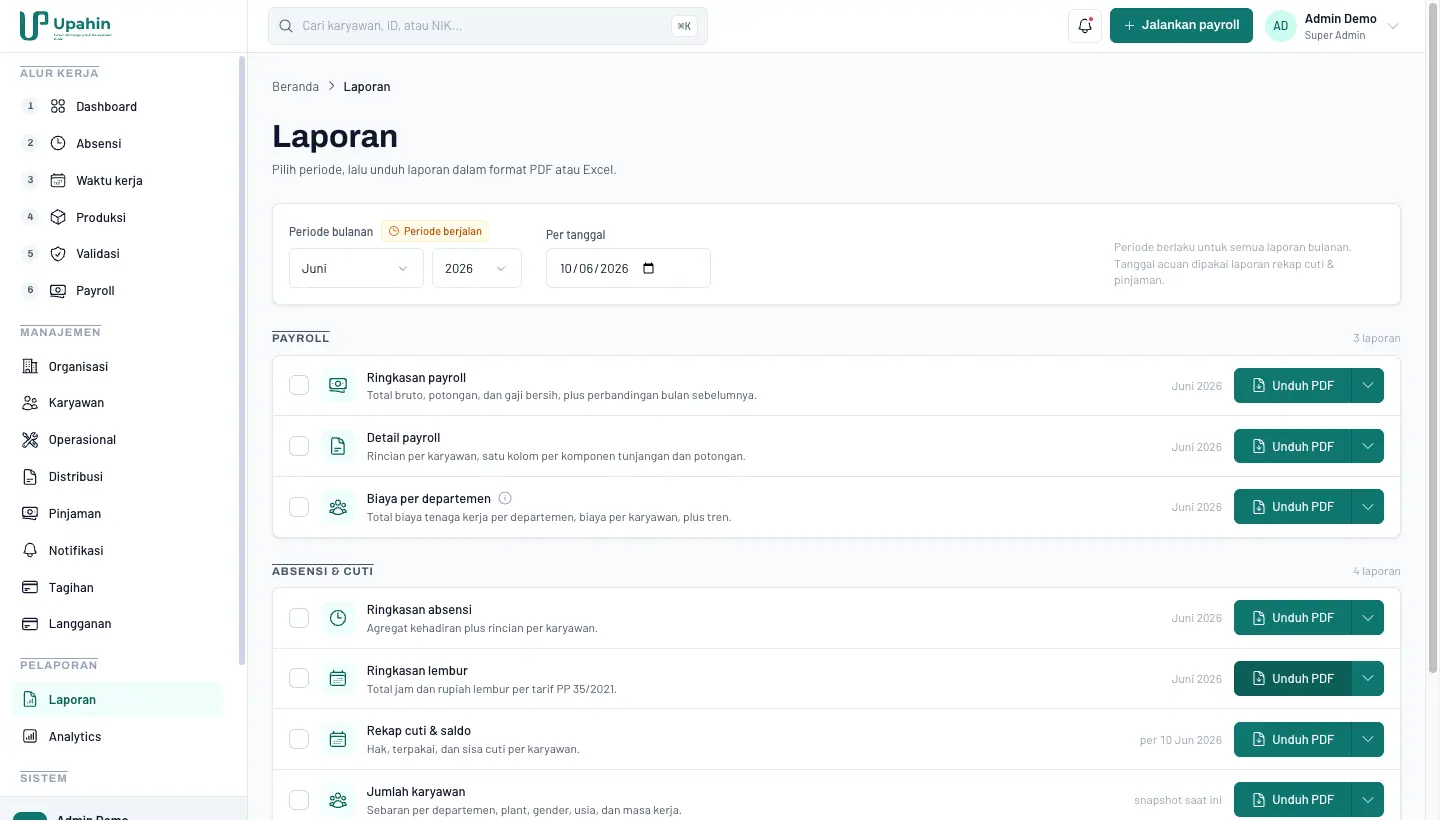Click the Analytics chart icon in the sidebar
The width and height of the screenshot is (1440, 820).
tap(30, 737)
